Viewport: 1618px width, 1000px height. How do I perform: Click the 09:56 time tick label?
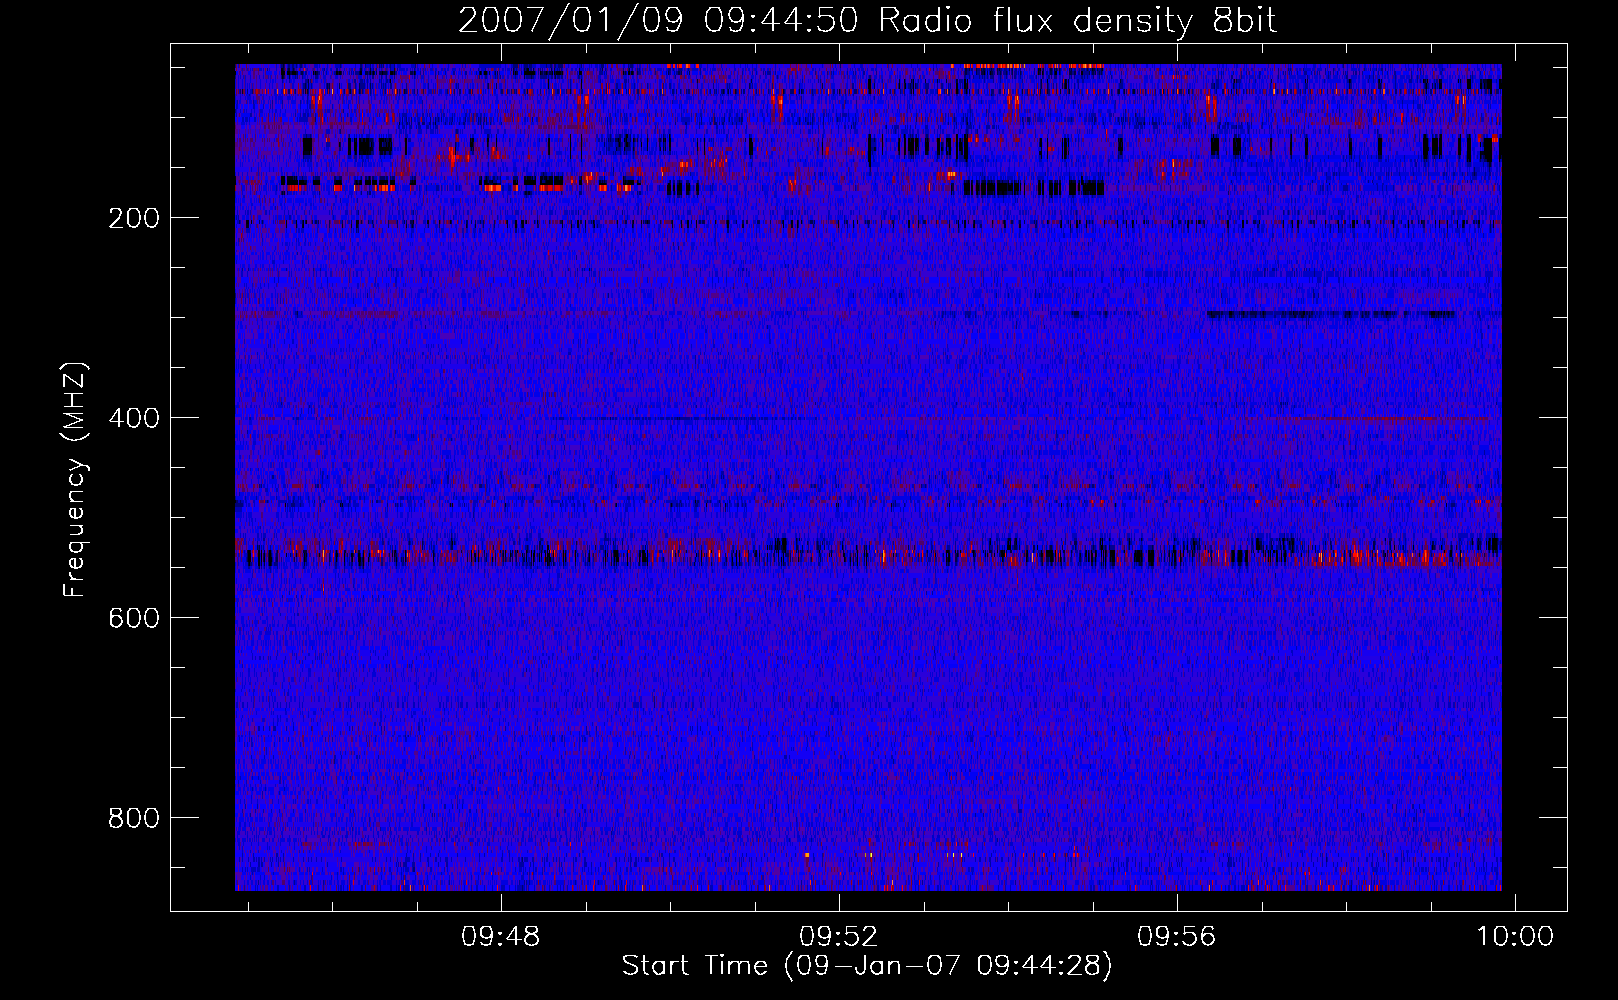(x=1177, y=937)
